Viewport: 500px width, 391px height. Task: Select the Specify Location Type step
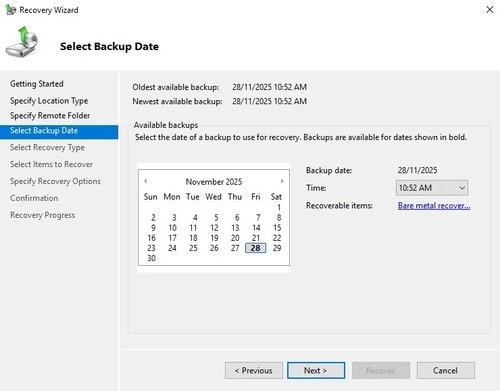49,101
